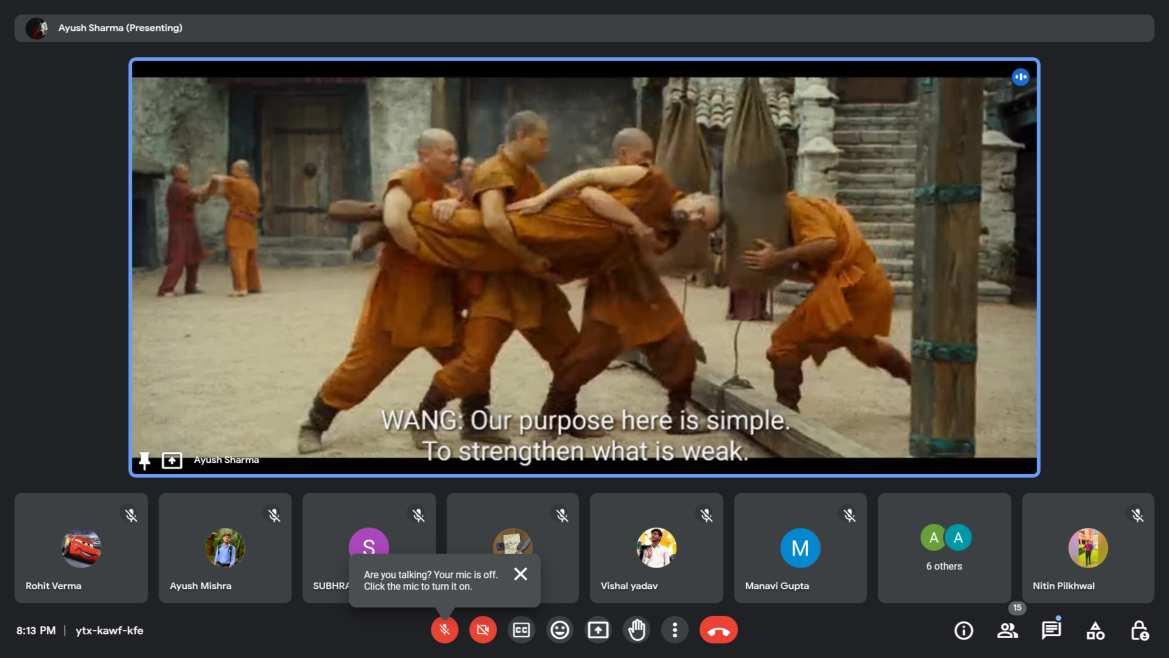Viewport: 1169px width, 658px height.
Task: Click the audio indicator on presentation tile
Action: [x=1020, y=77]
